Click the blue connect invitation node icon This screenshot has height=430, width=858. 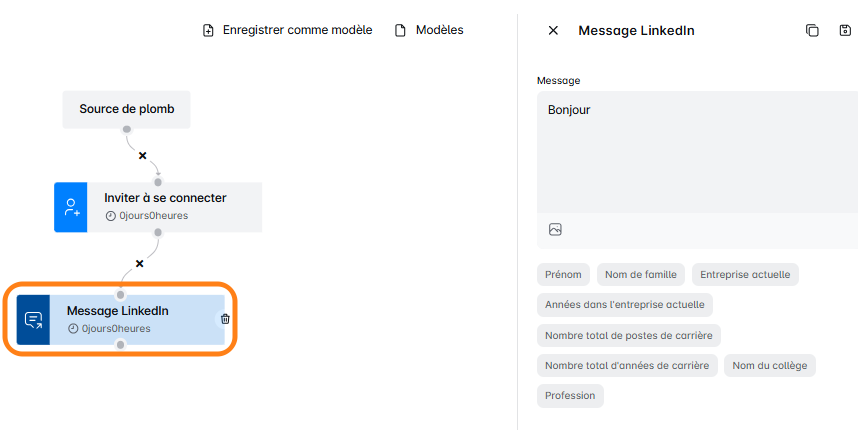point(71,207)
